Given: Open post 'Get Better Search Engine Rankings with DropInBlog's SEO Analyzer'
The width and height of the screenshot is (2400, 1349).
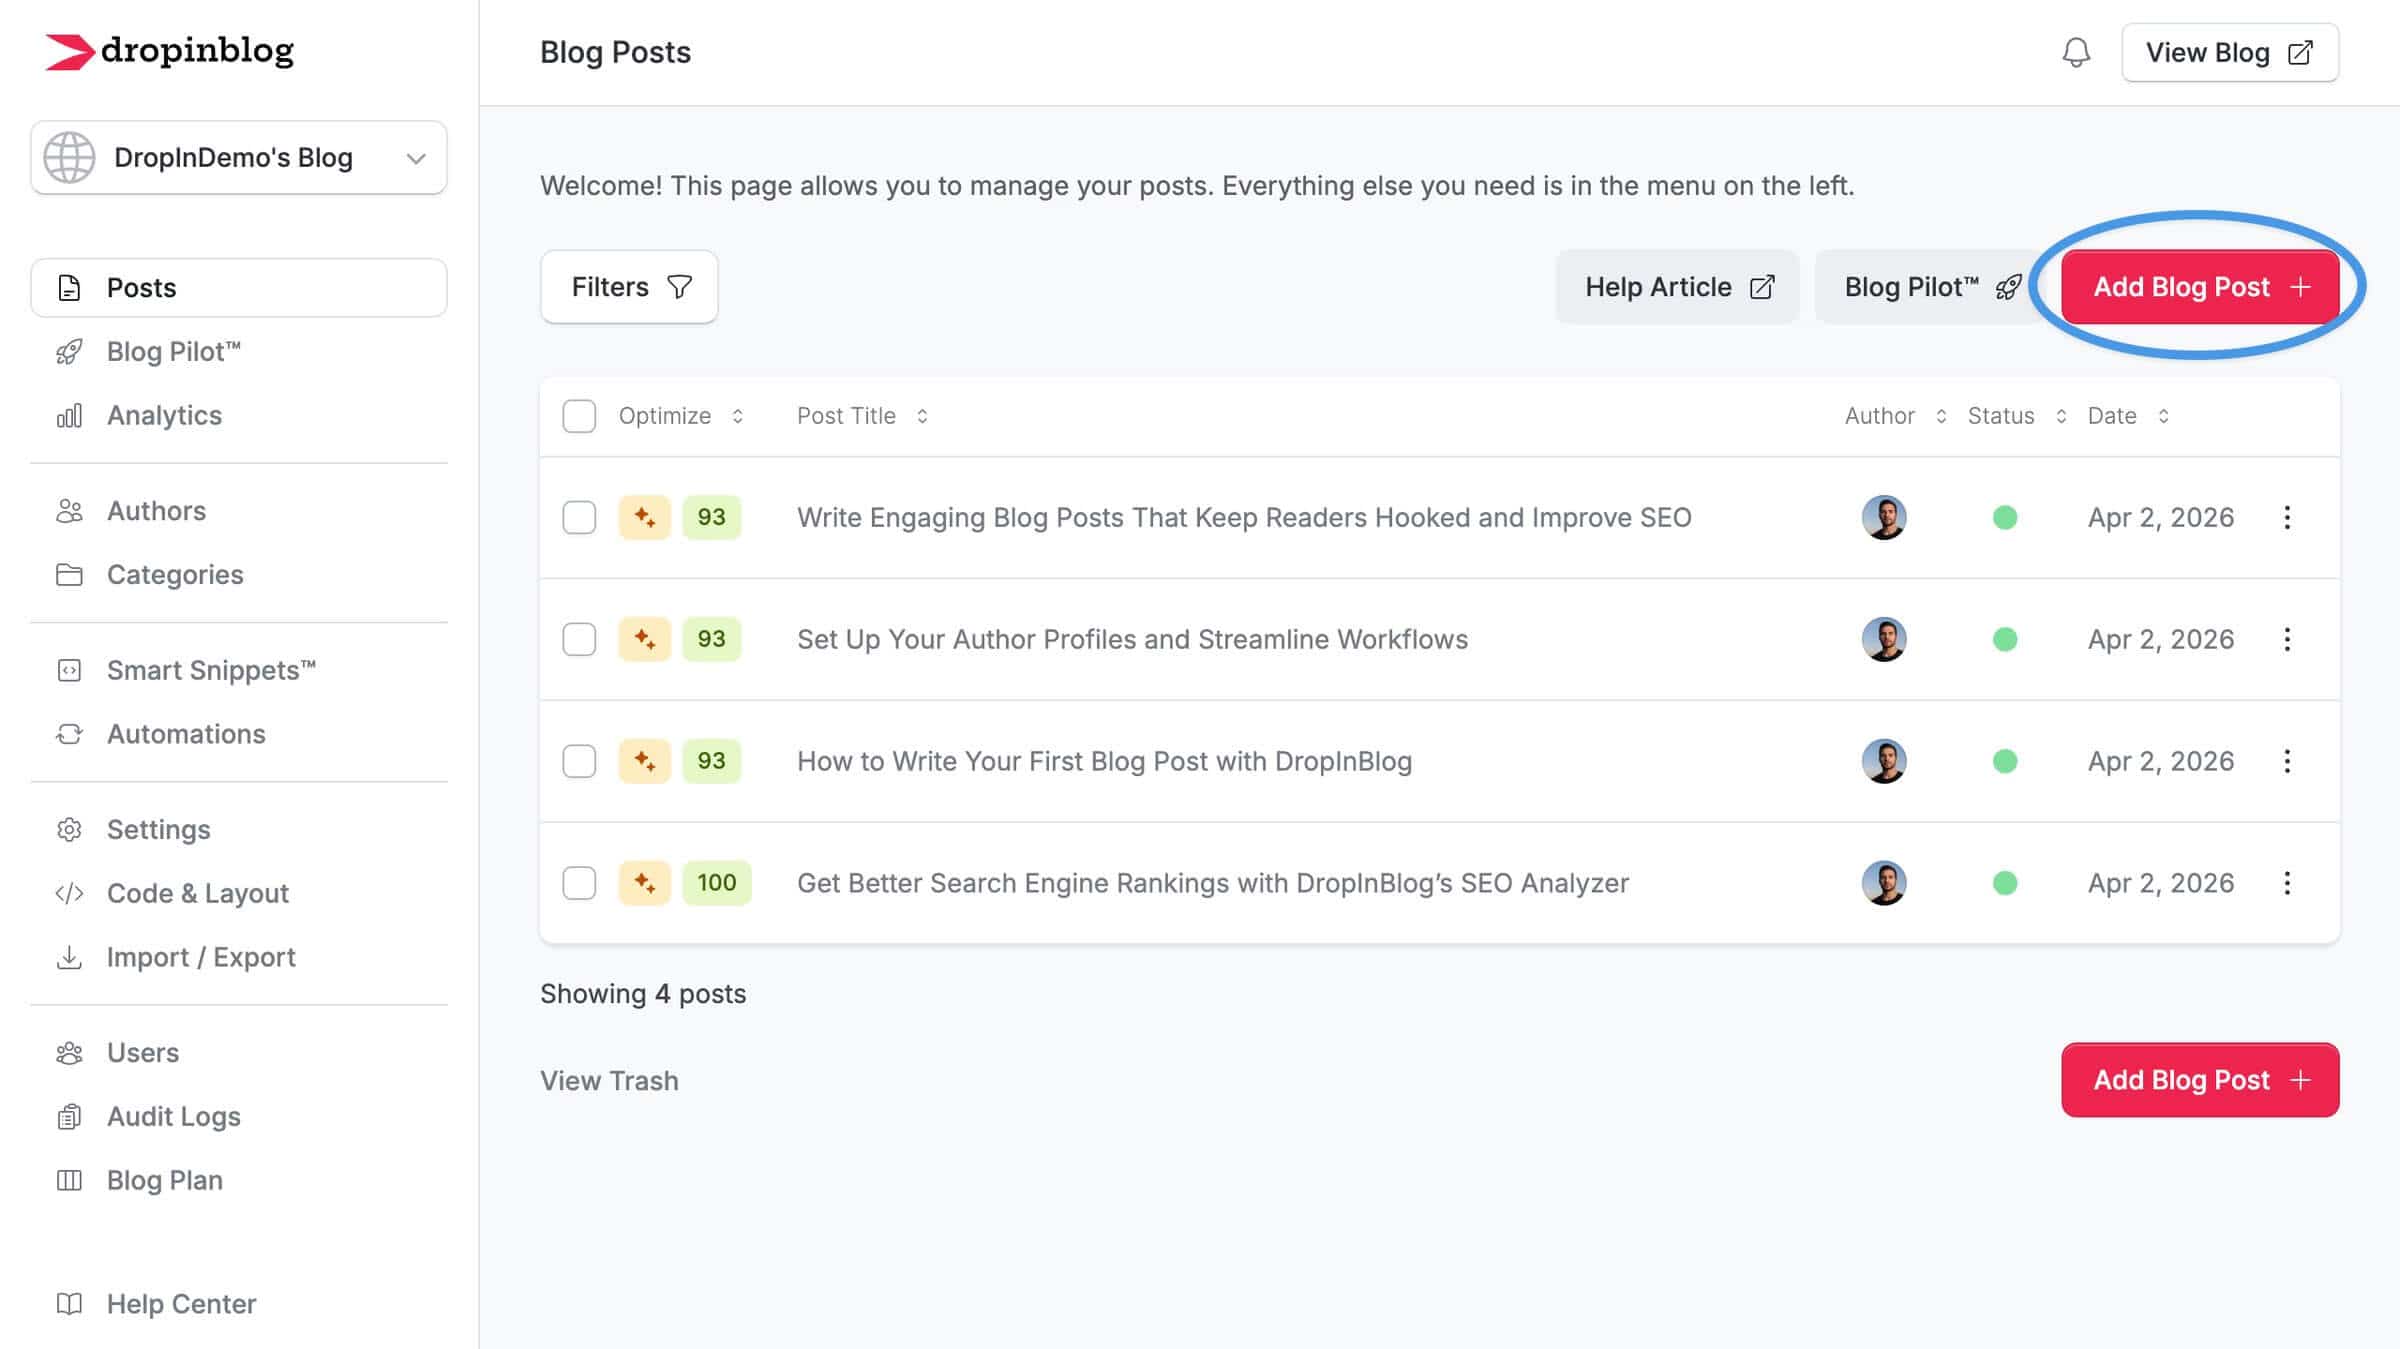Looking at the screenshot, I should [1213, 883].
